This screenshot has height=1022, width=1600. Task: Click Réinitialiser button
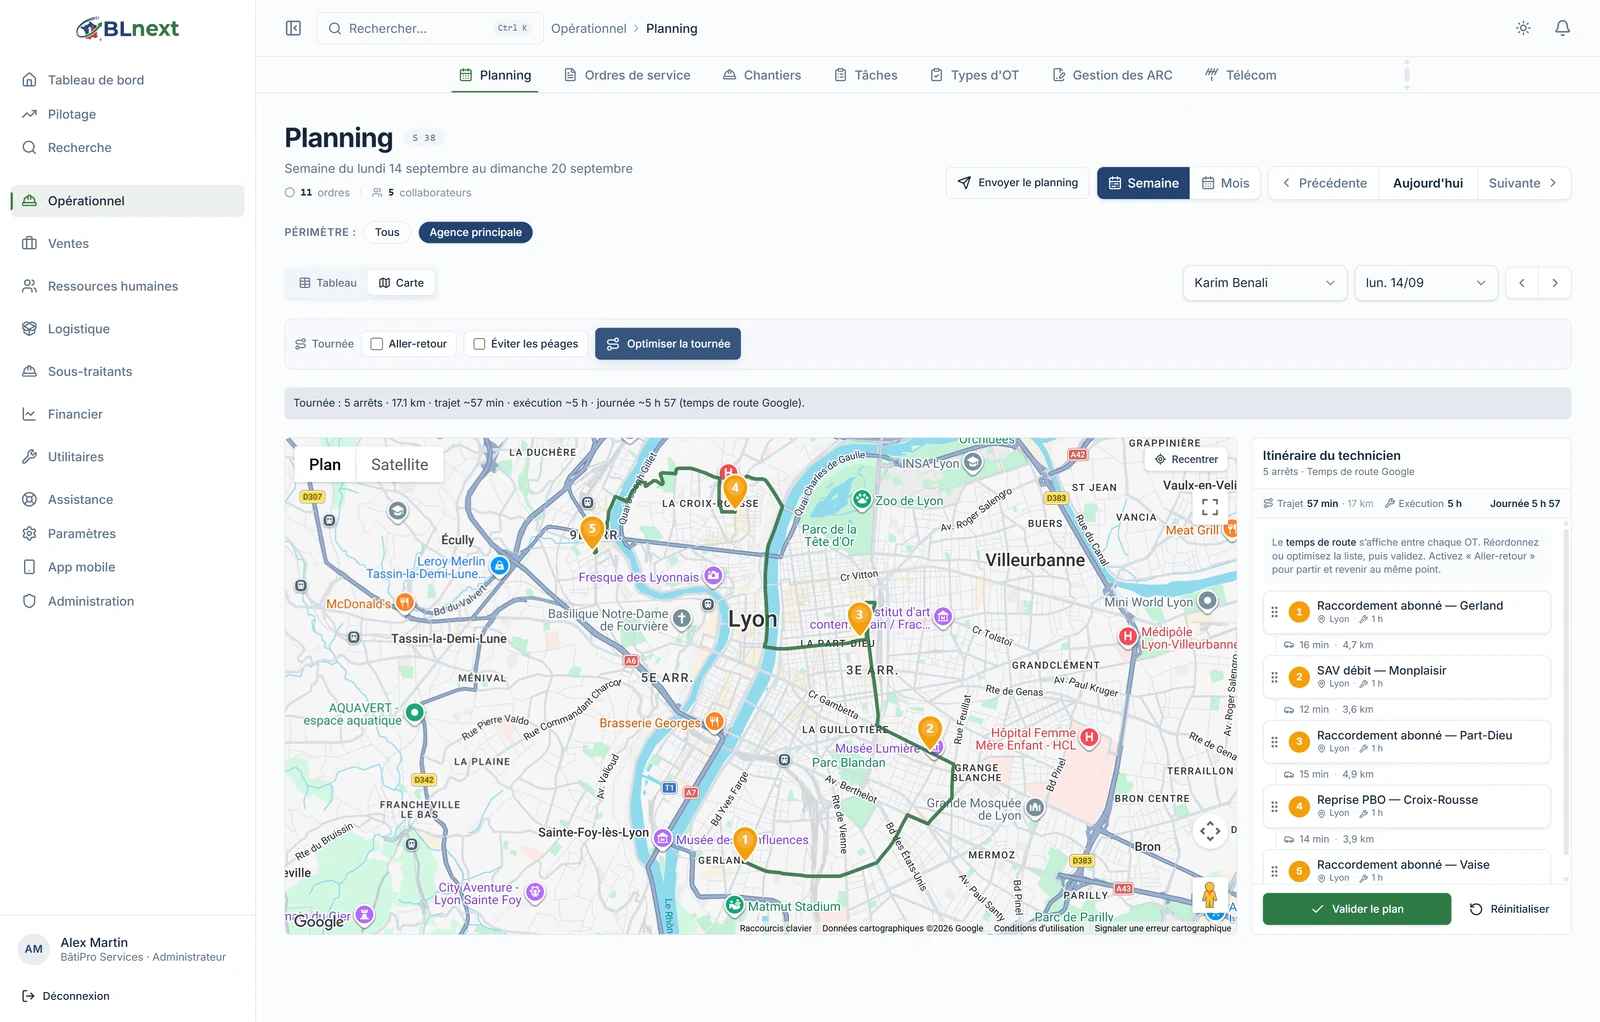point(1510,909)
